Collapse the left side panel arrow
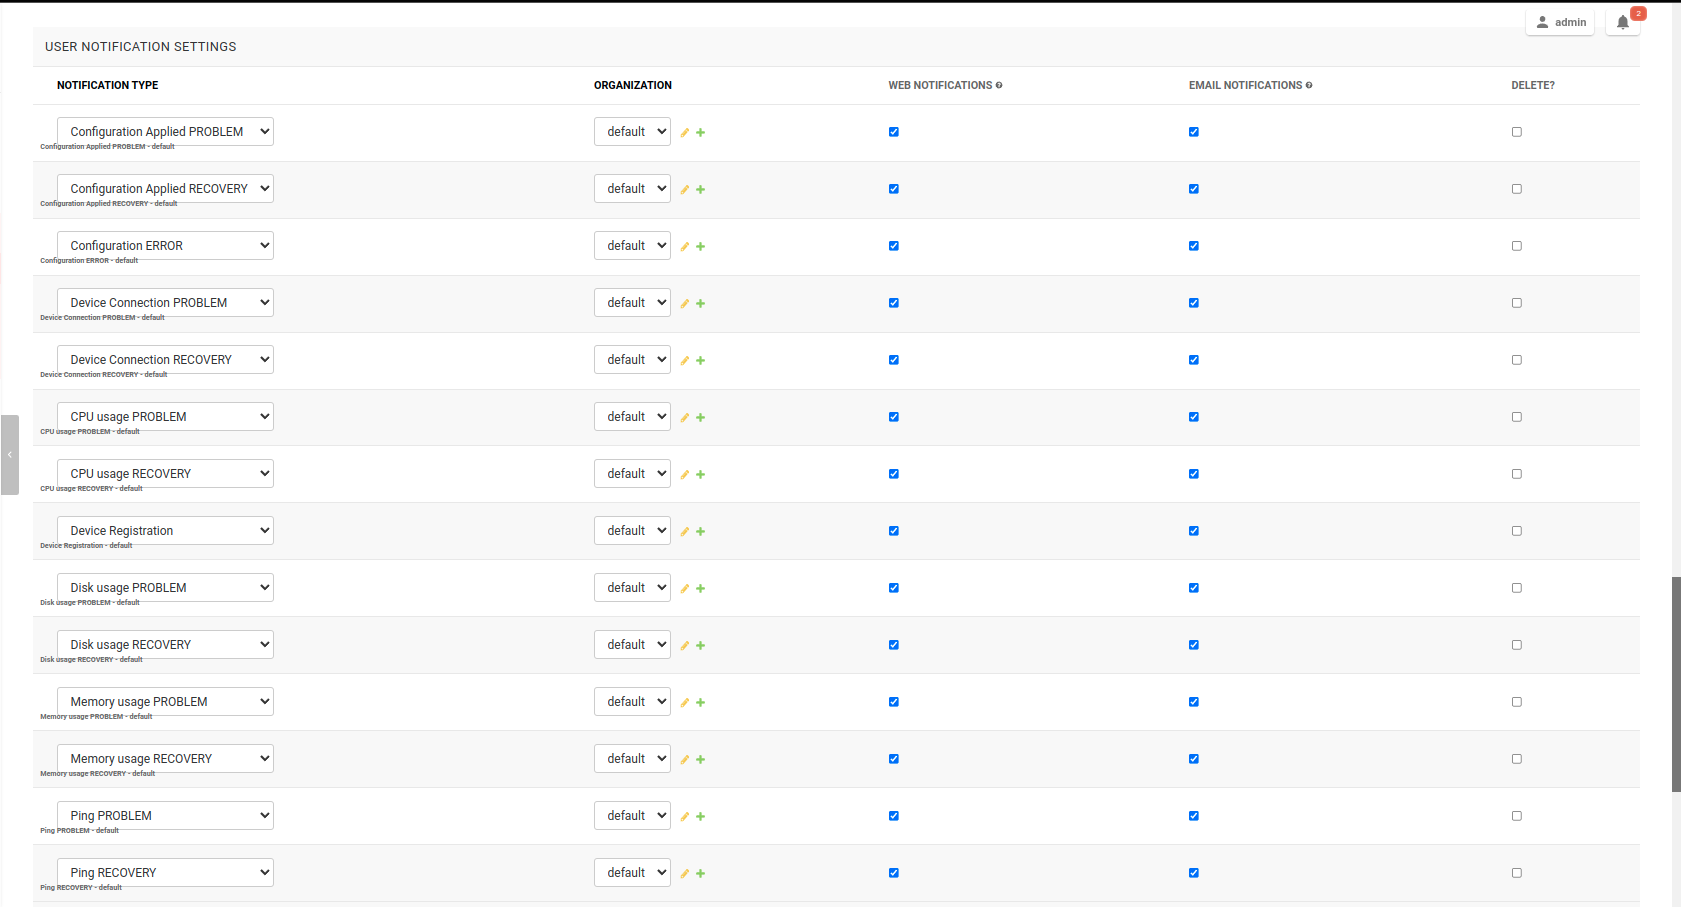This screenshot has width=1681, height=907. click(x=10, y=453)
